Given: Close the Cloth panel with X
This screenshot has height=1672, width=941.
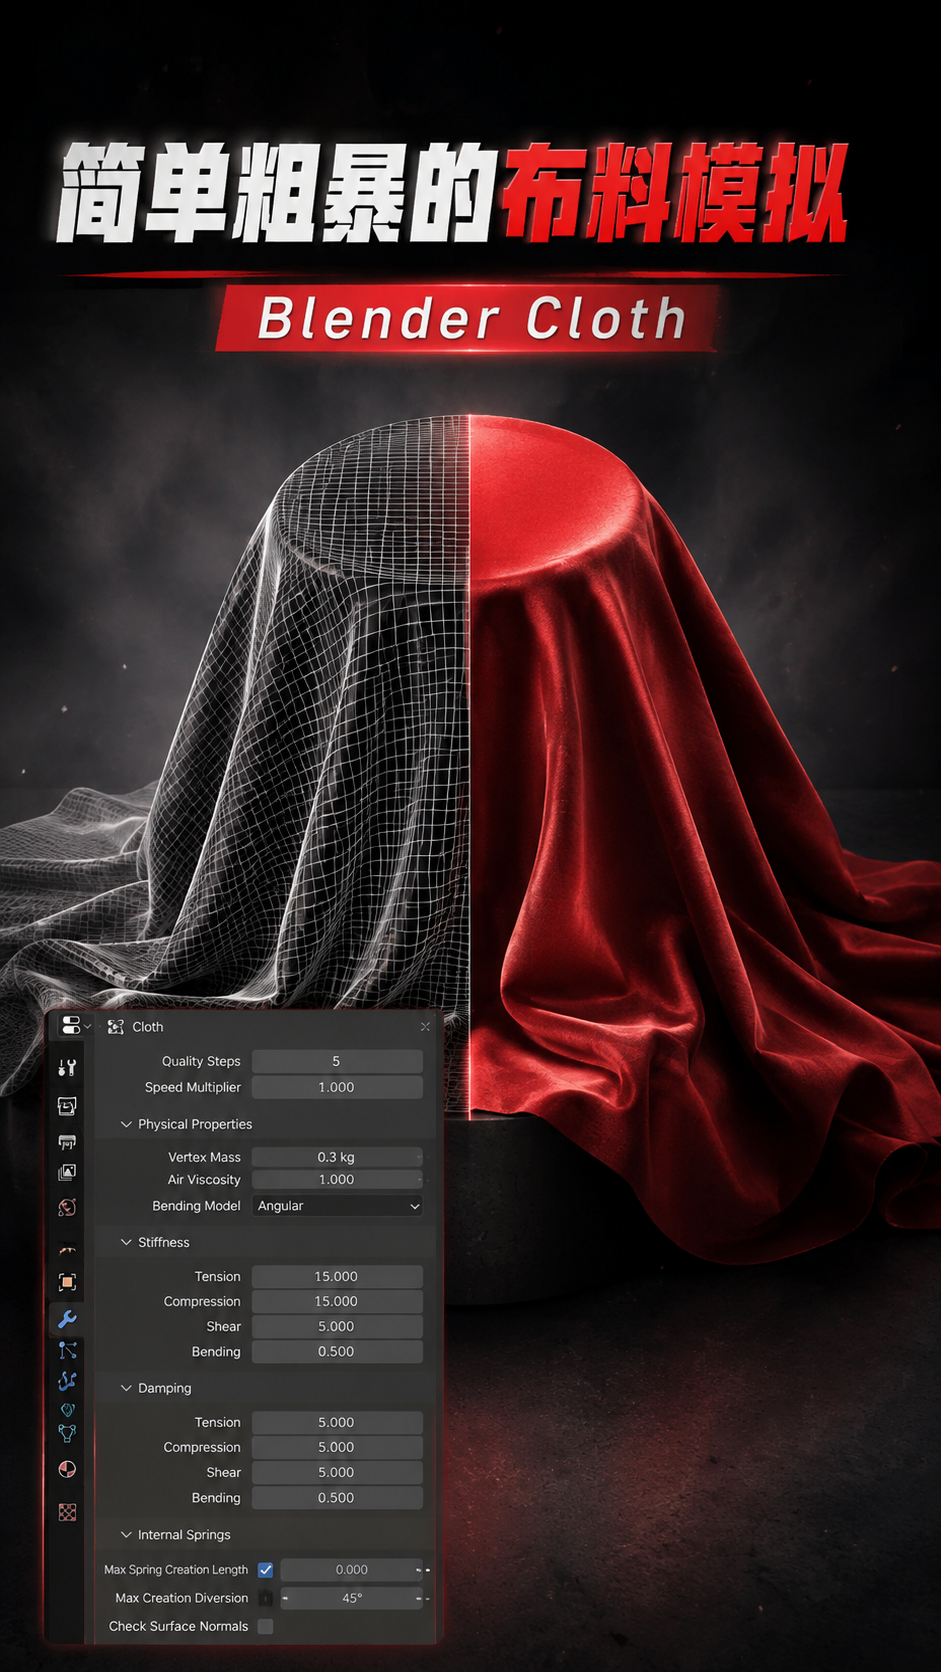Looking at the screenshot, I should (425, 1027).
